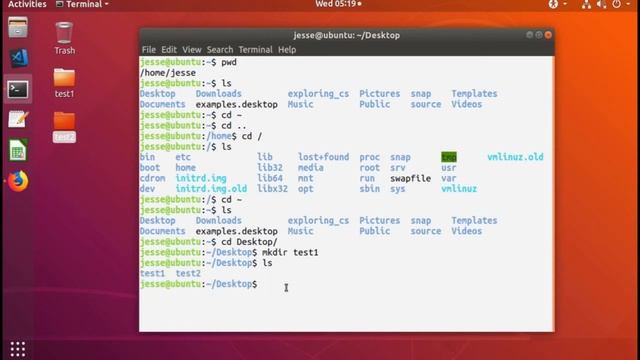Screen dimensions: 640x360
Task: Click the test2 entry in the last ls output
Action: pos(188,273)
